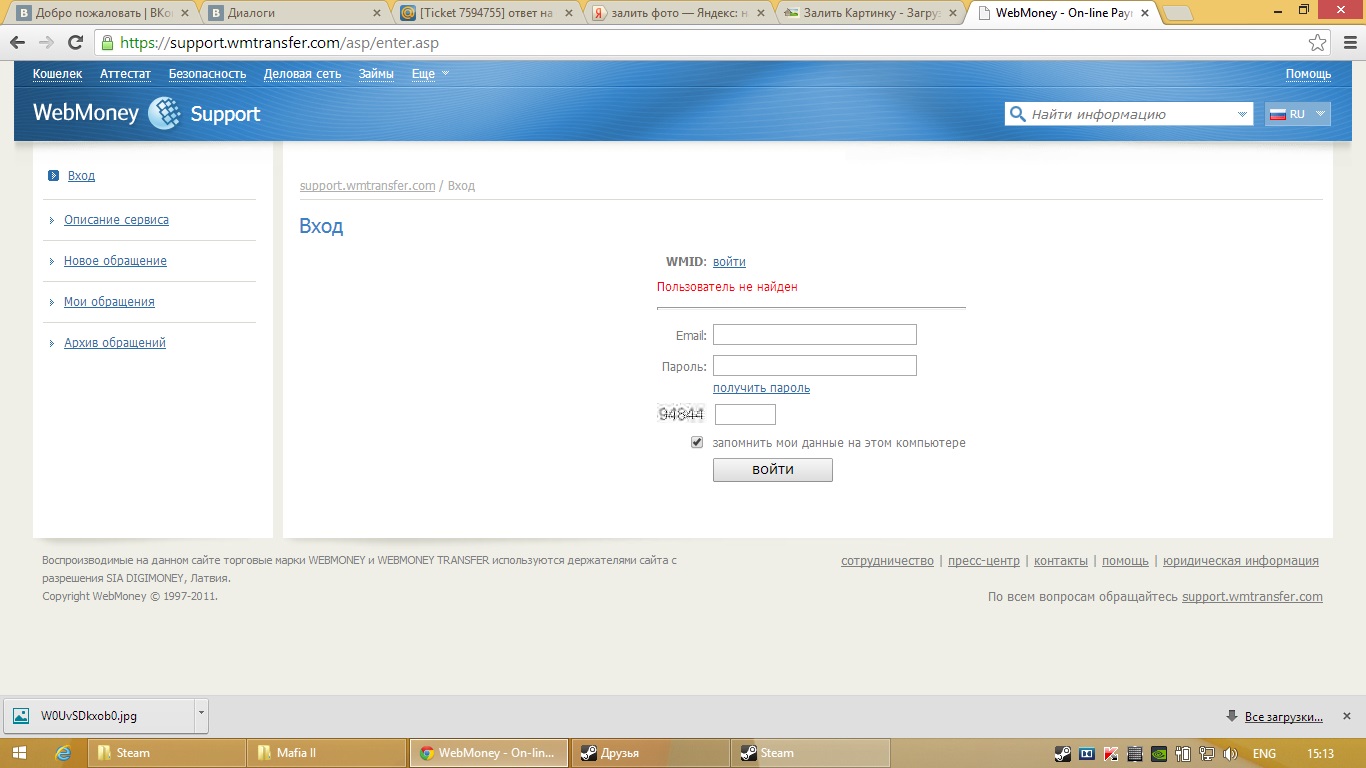Open the Kaspersky tray icon
The width and height of the screenshot is (1366, 768).
click(x=1110, y=753)
